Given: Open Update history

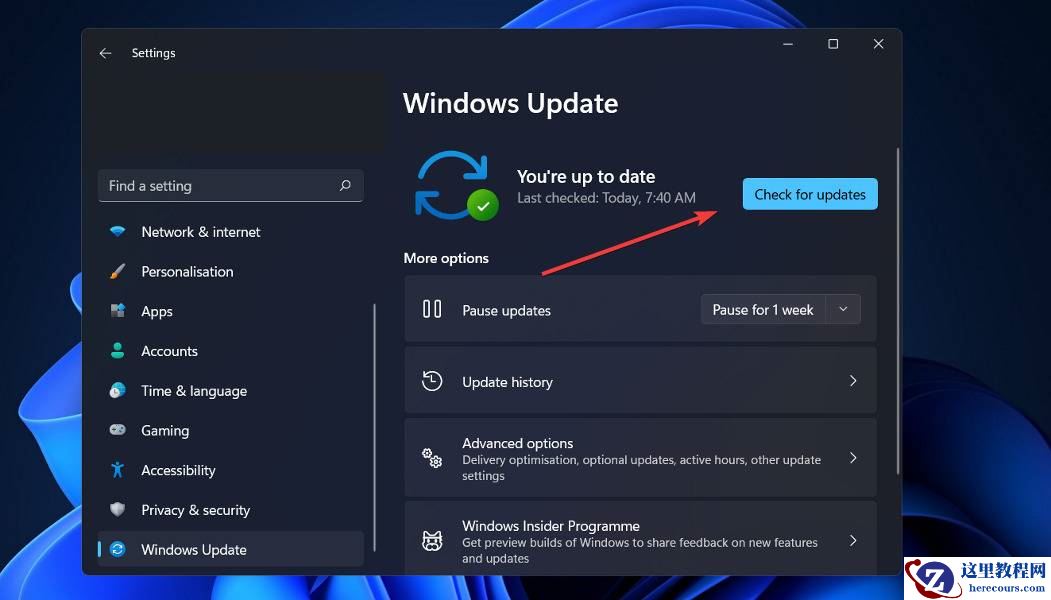Looking at the screenshot, I should [640, 381].
